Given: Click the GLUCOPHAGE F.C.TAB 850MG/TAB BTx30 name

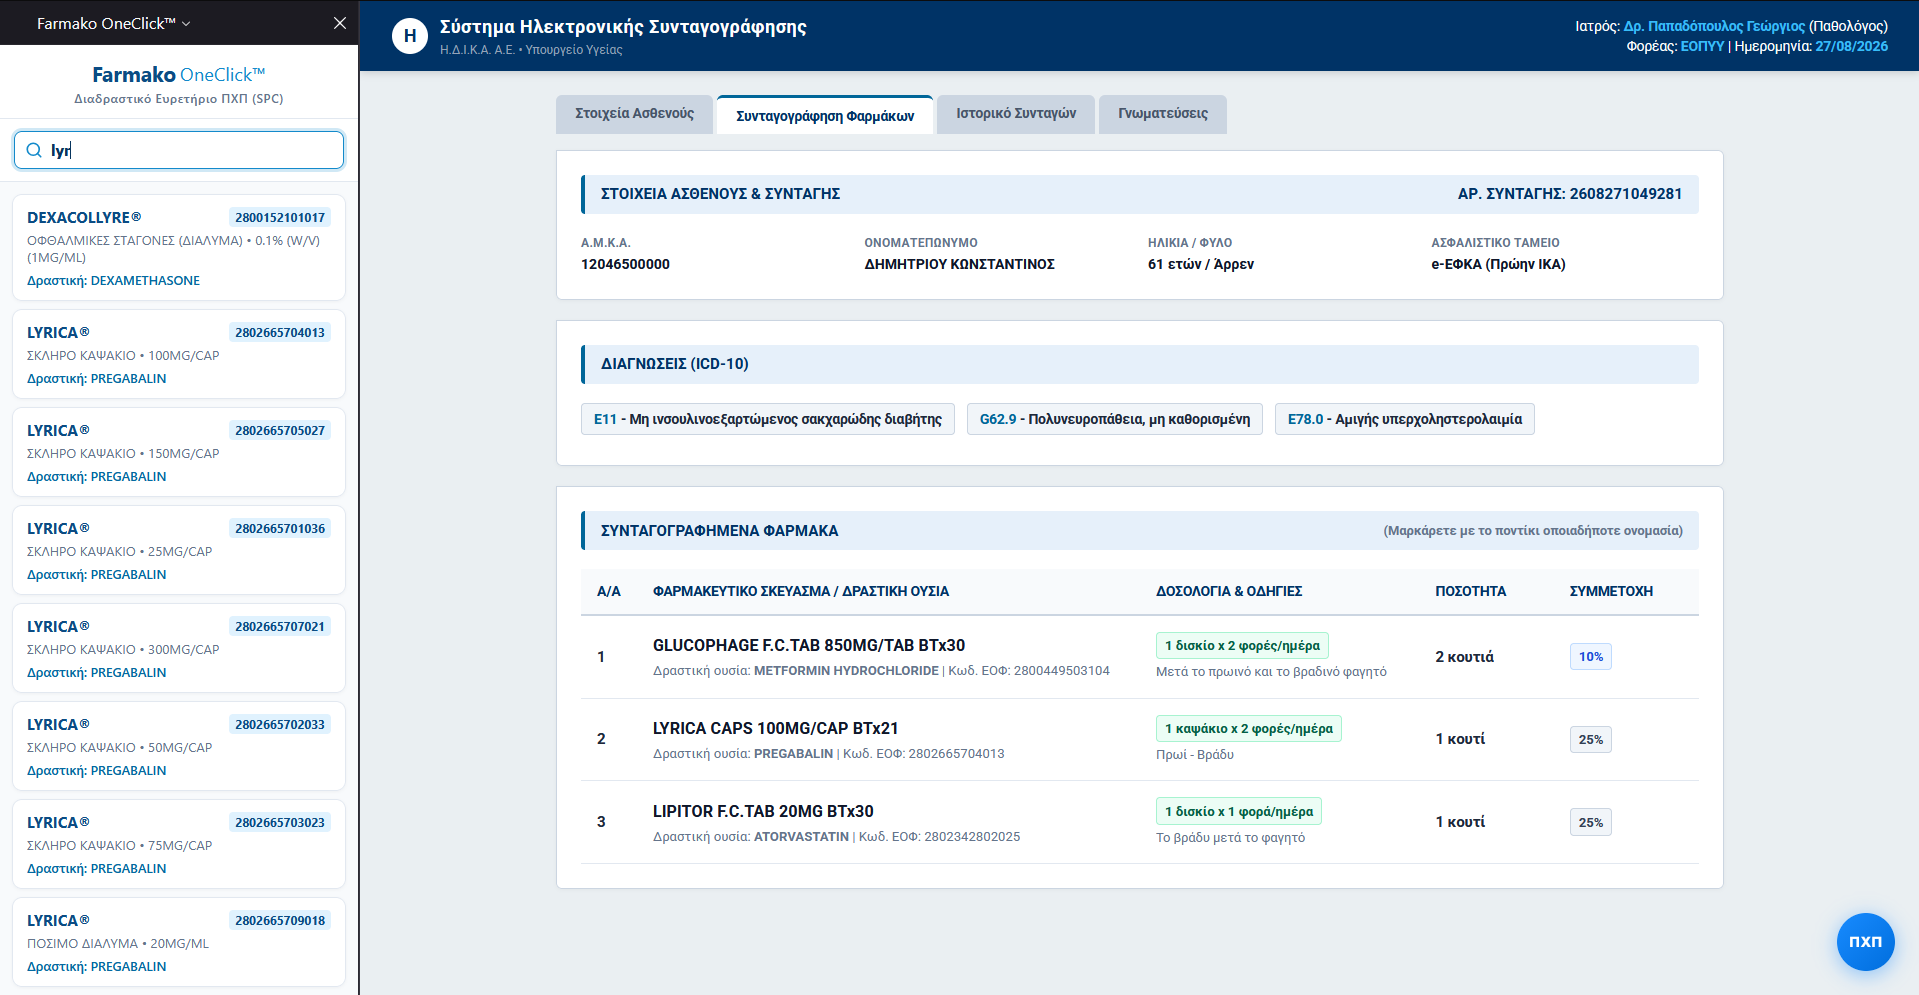Looking at the screenshot, I should [809, 646].
